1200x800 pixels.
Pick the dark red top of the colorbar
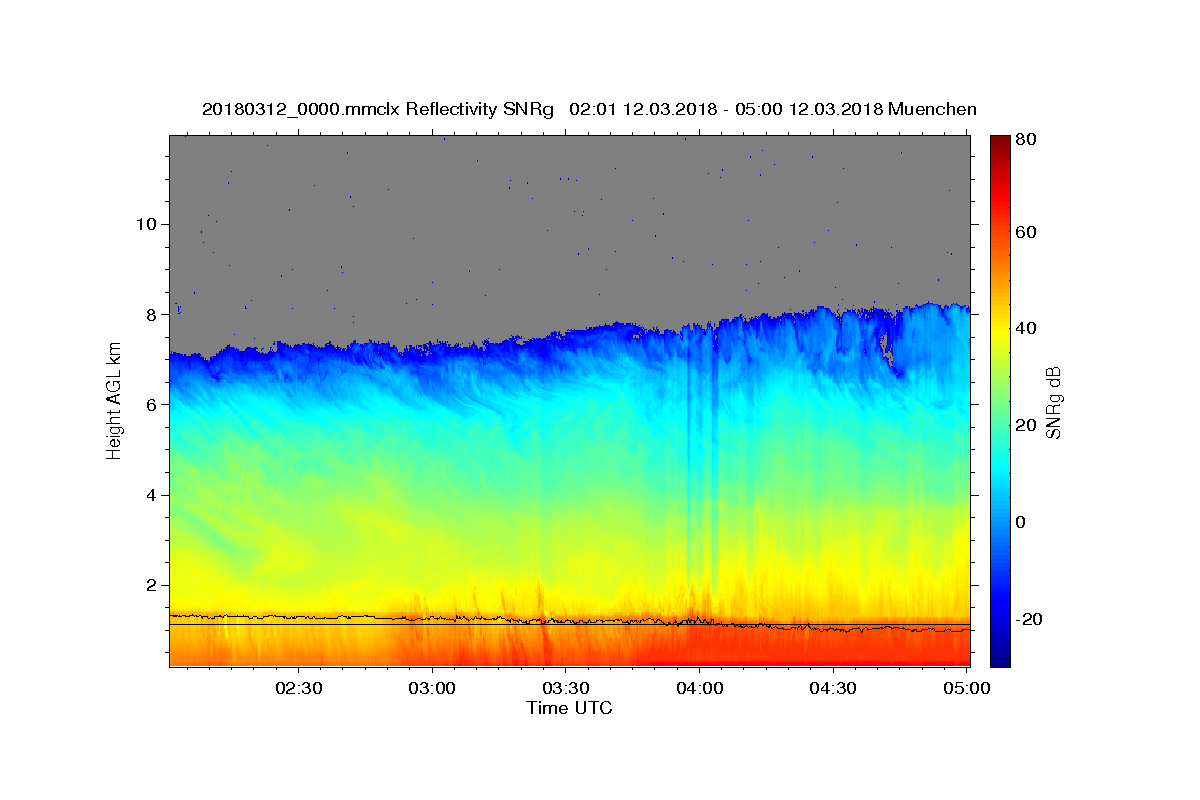1000,142
